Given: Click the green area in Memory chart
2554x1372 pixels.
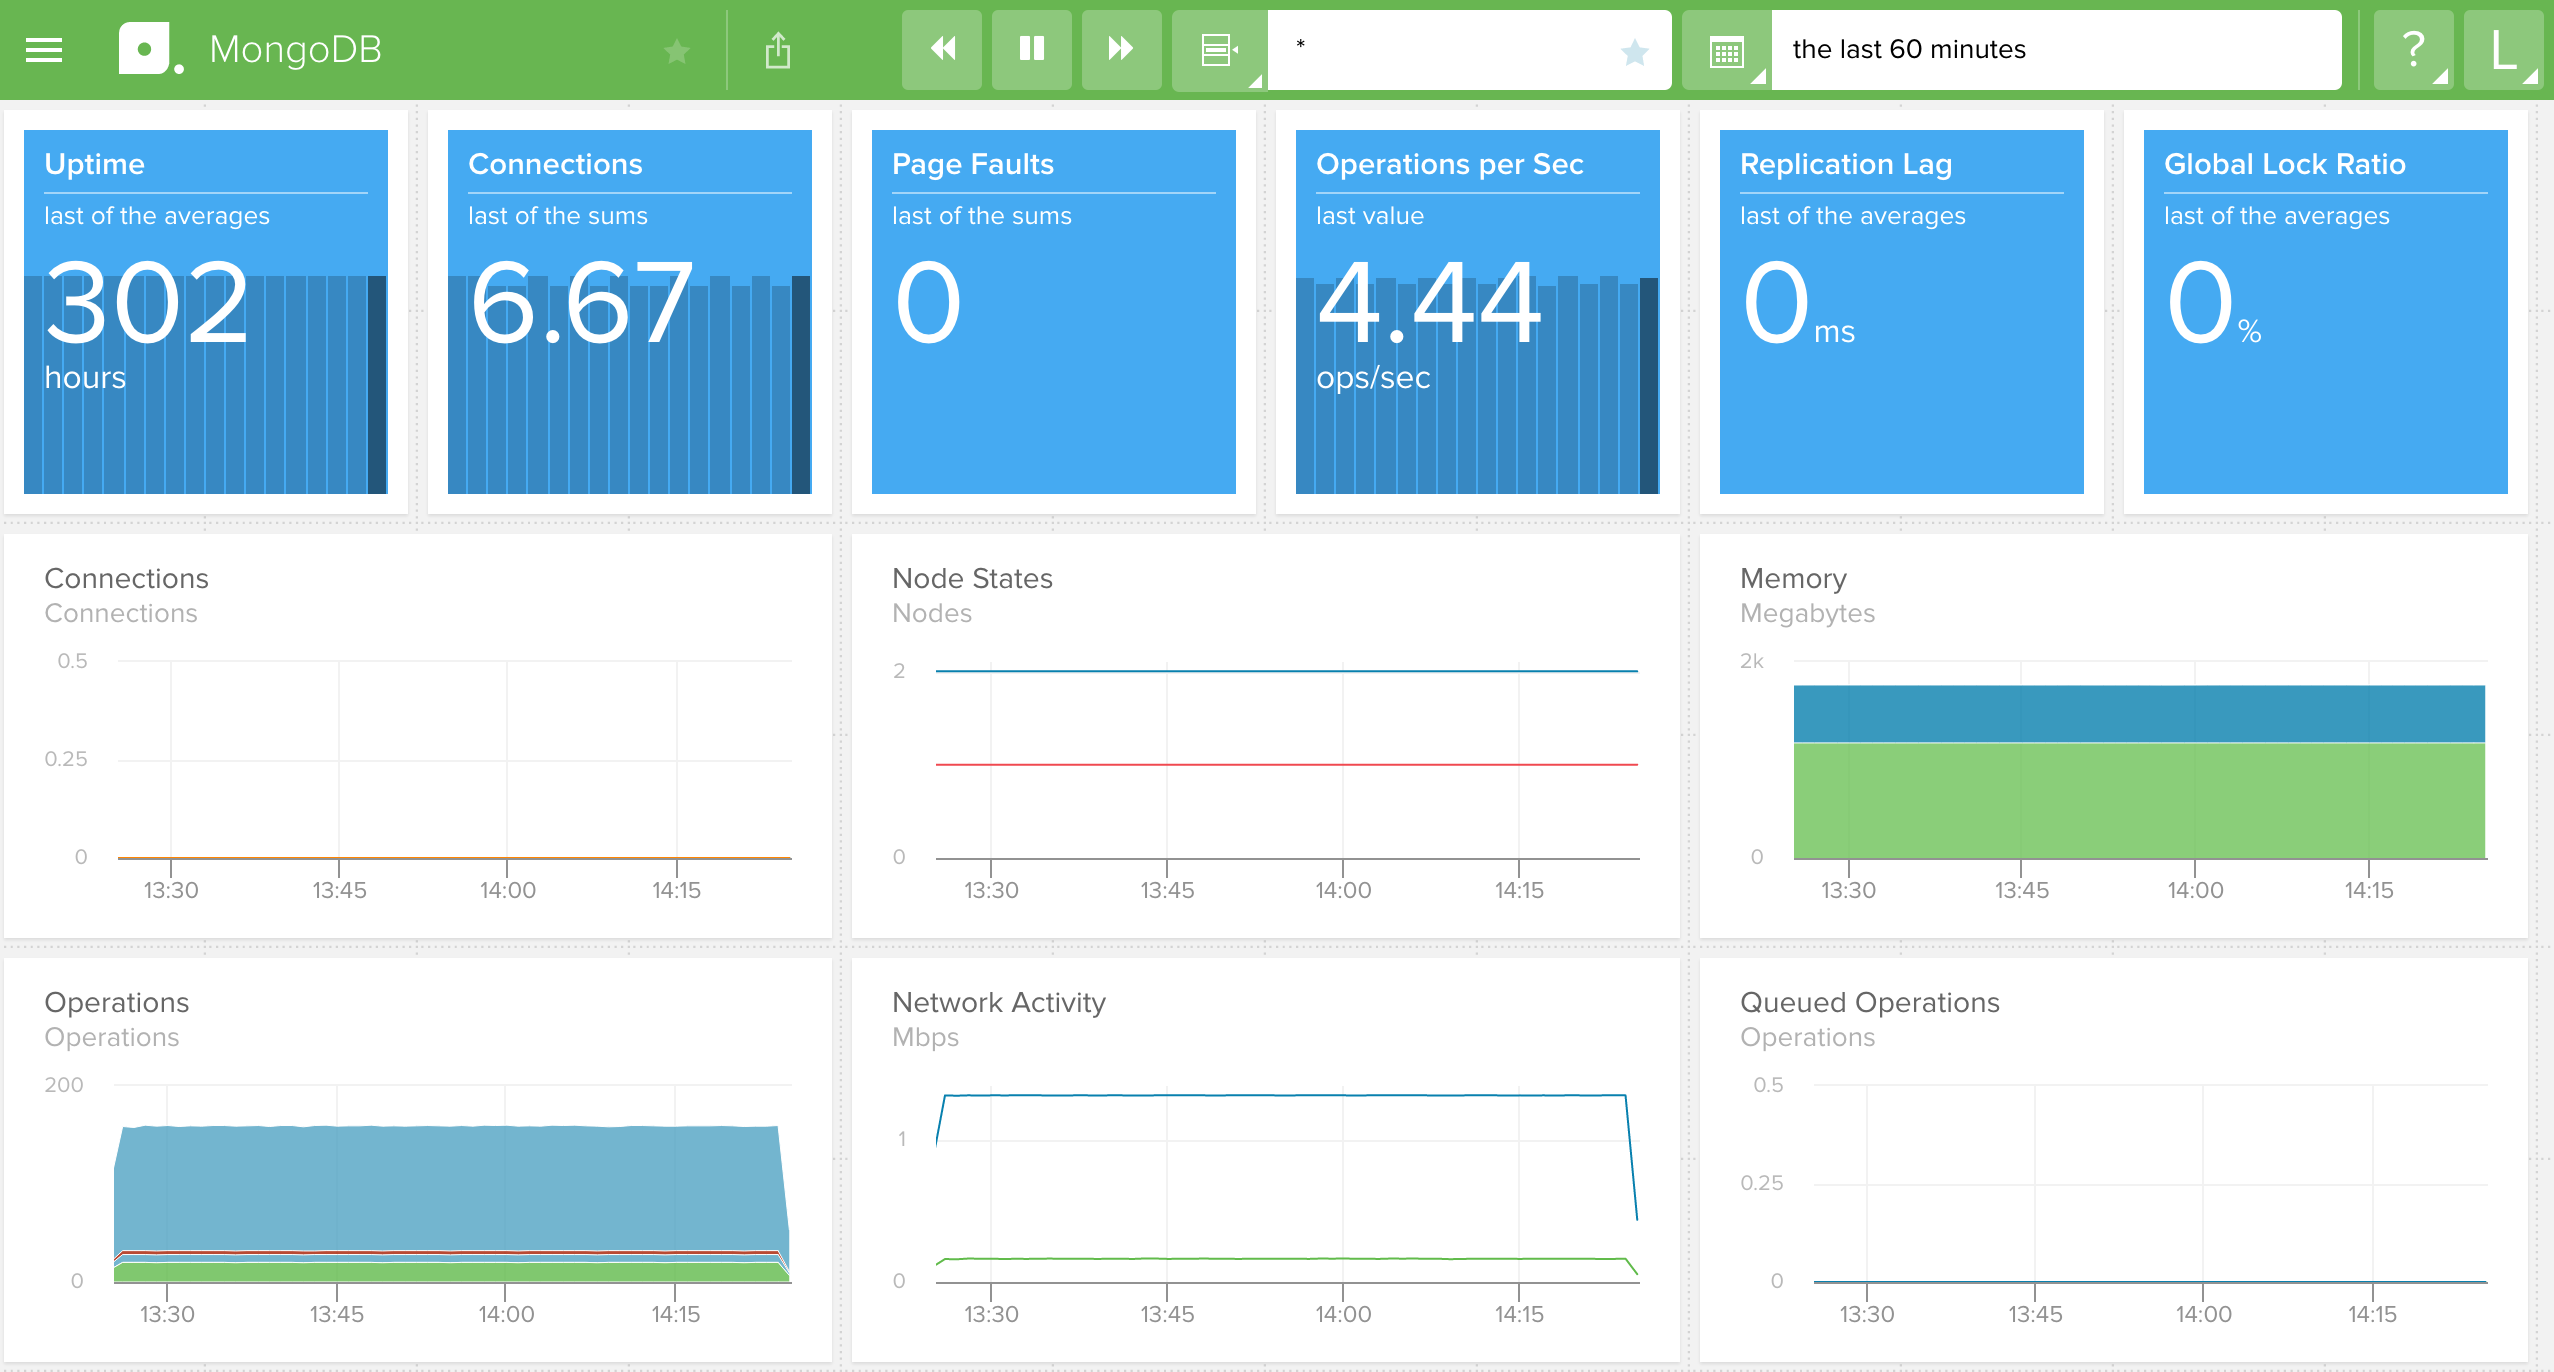Looking at the screenshot, I should 2139,801.
